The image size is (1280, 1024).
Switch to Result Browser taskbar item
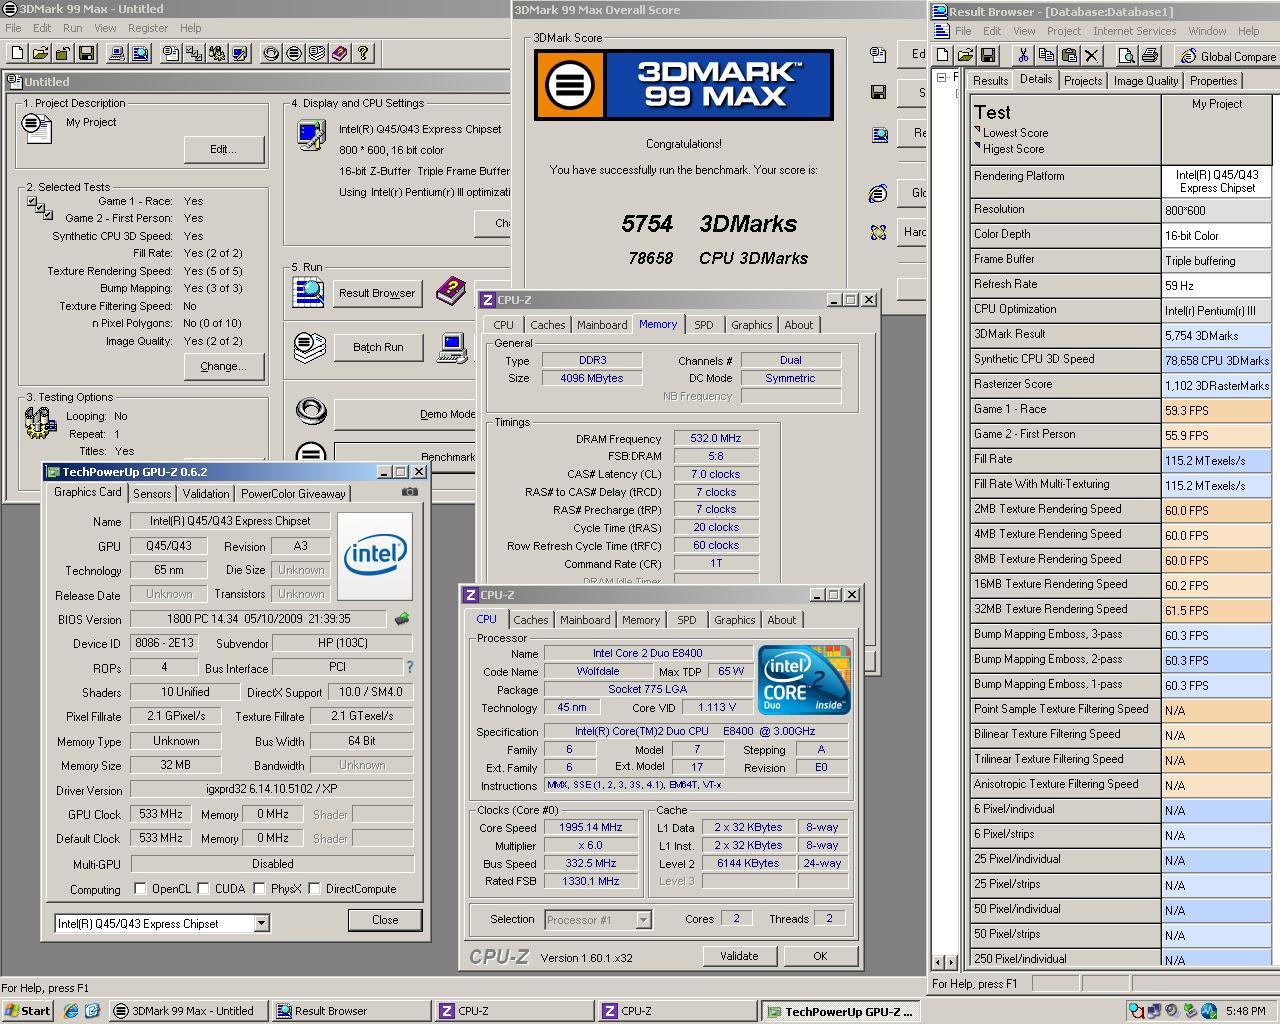tap(350, 1011)
